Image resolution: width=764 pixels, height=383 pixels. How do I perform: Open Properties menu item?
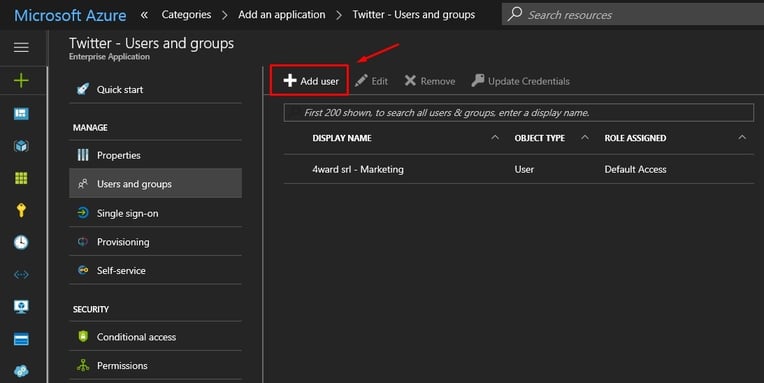tap(155, 155)
